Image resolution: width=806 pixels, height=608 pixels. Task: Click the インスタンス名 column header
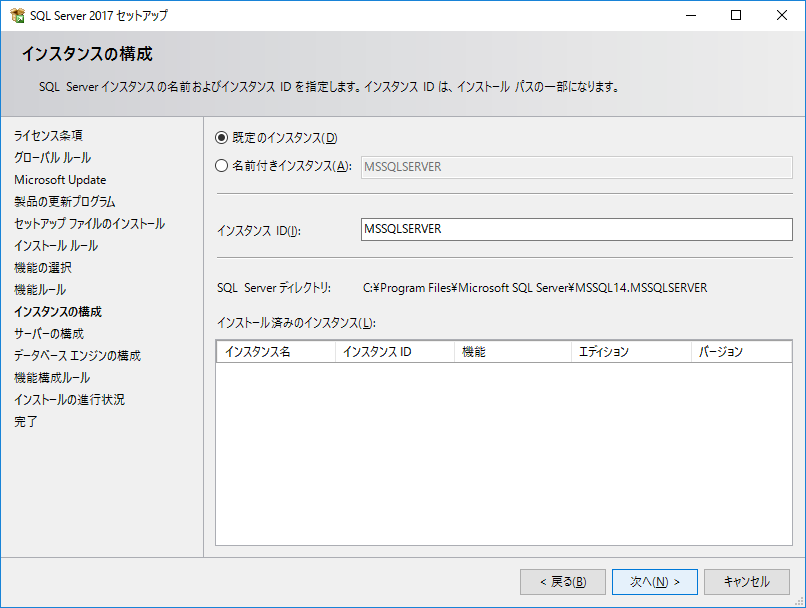(276, 352)
